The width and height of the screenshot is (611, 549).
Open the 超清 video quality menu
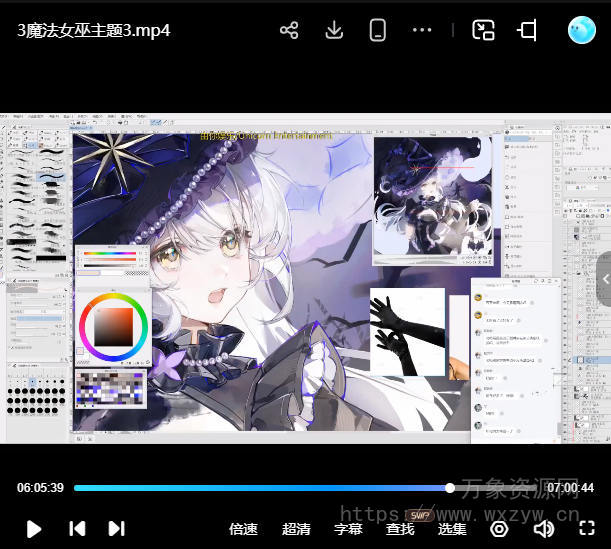(296, 529)
